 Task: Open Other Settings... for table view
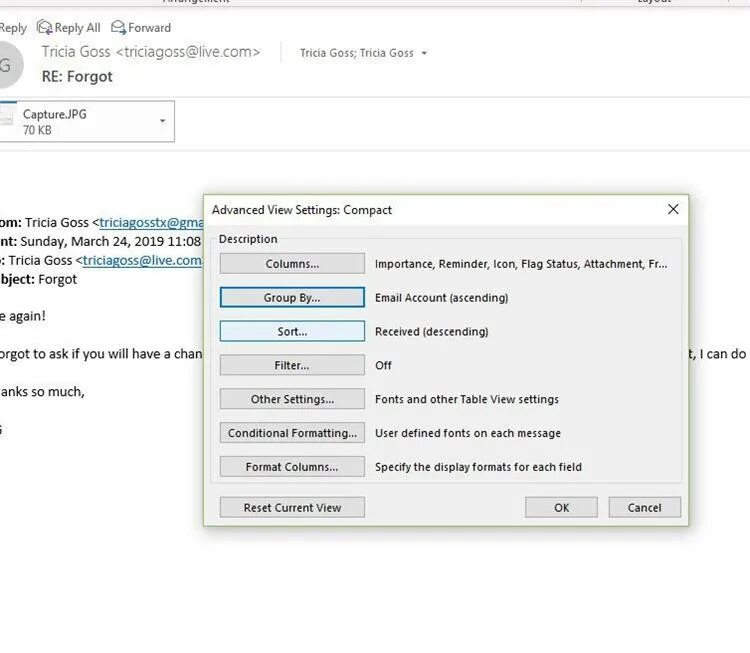point(292,399)
